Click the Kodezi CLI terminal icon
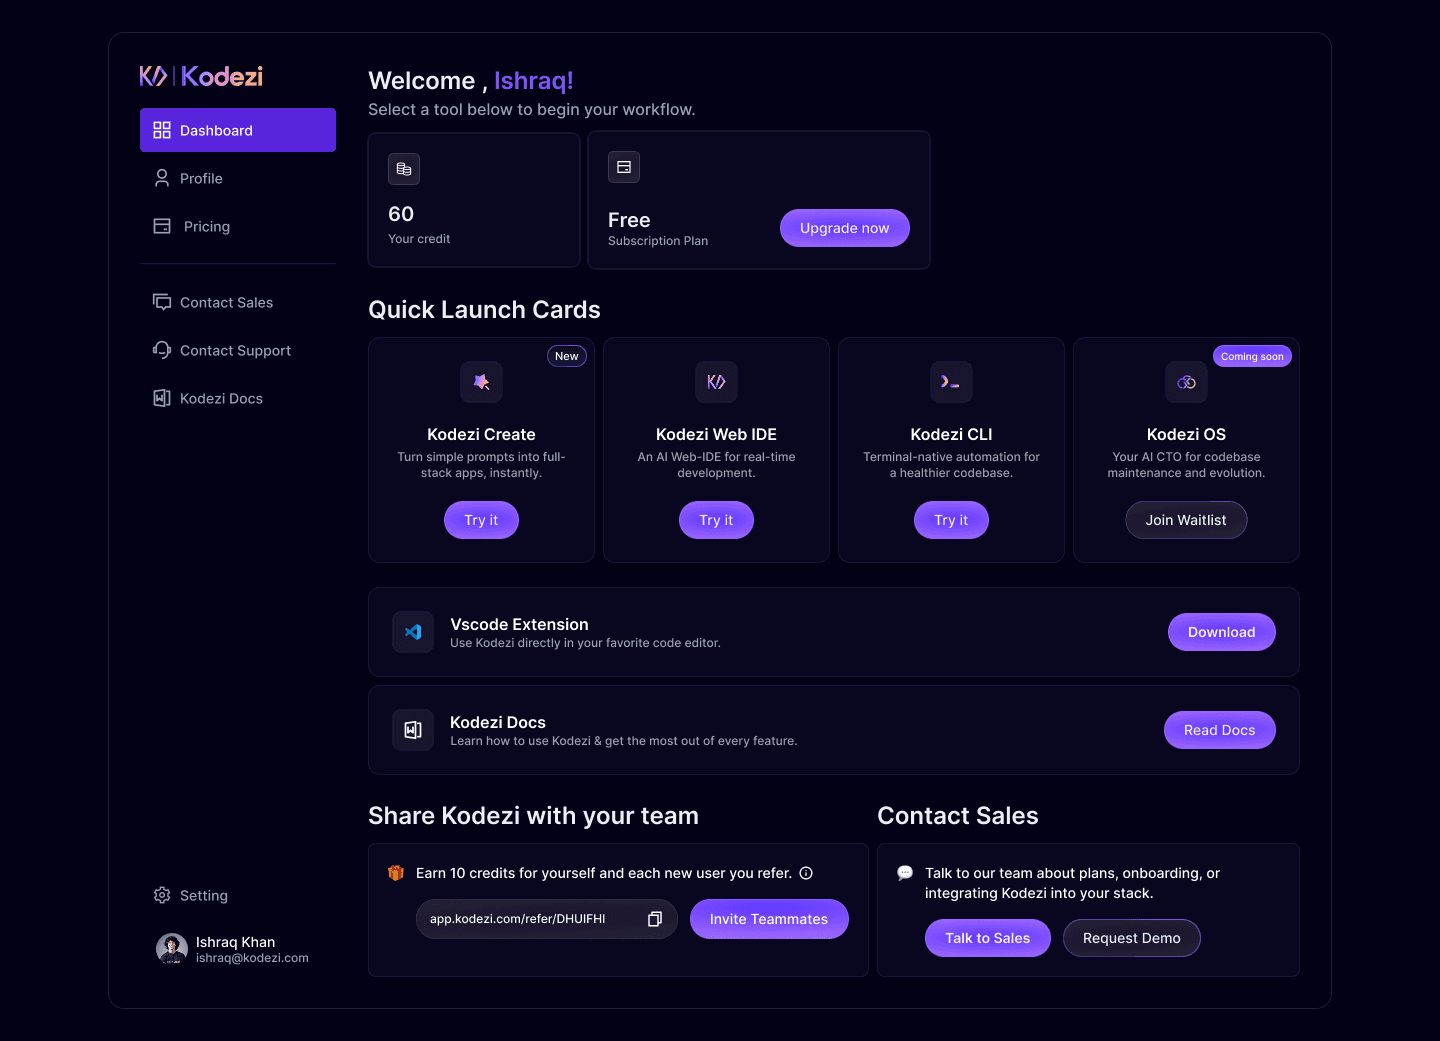1440x1041 pixels. (951, 382)
